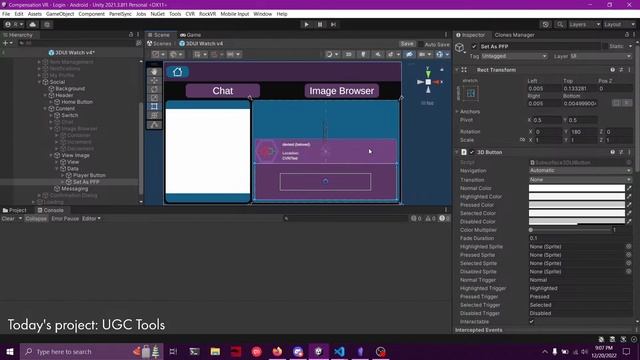640x360 pixels.
Task: Switch to the Game tab
Action: point(191,35)
